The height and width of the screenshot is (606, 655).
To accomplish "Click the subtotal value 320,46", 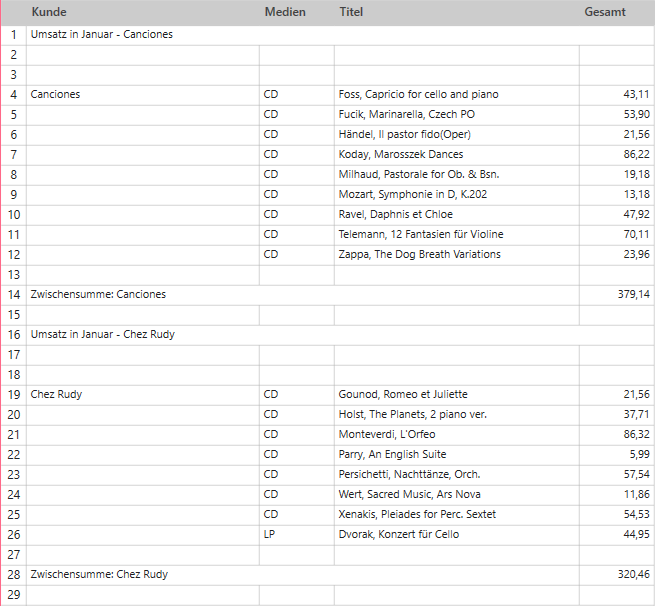I will click(629, 575).
